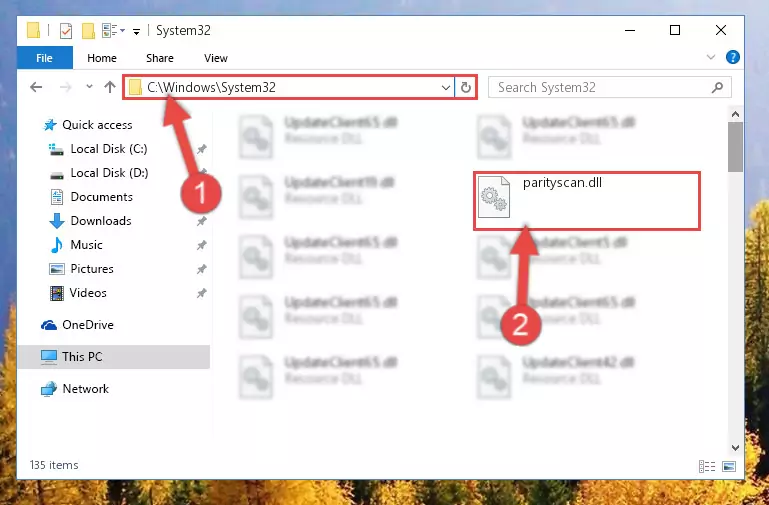This screenshot has width=769, height=505.
Task: Switch to the Home ribbon tab
Action: pos(102,58)
